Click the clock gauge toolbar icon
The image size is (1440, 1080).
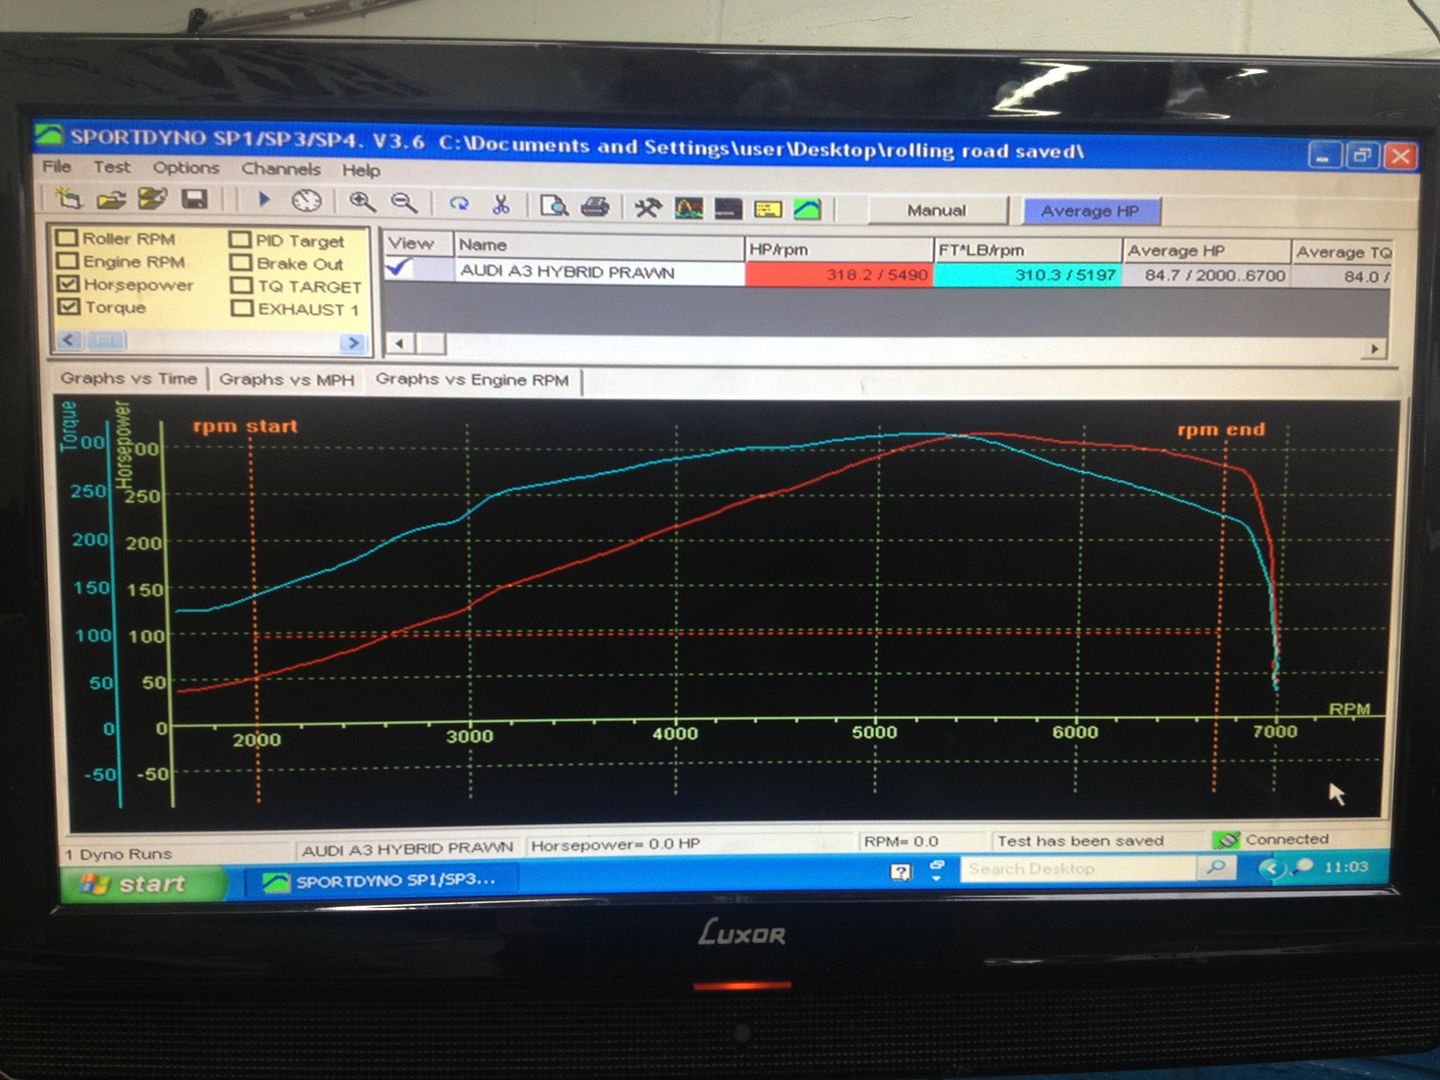pos(306,201)
